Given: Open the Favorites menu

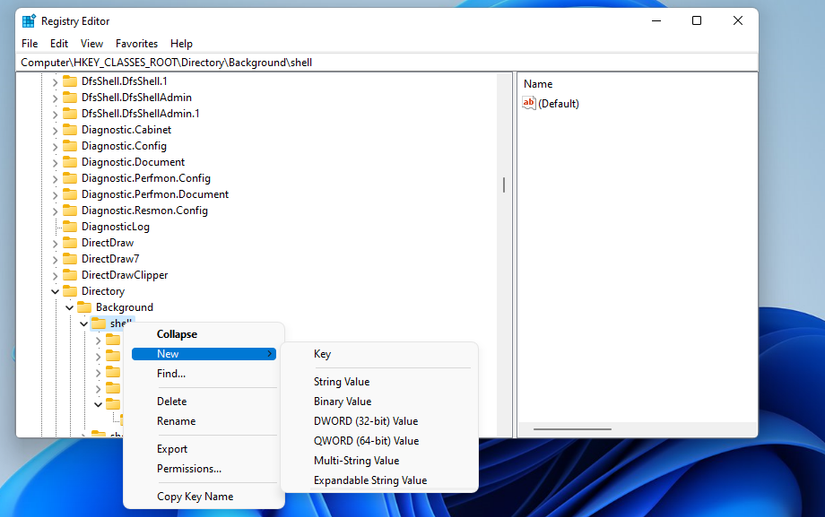Looking at the screenshot, I should tap(137, 44).
